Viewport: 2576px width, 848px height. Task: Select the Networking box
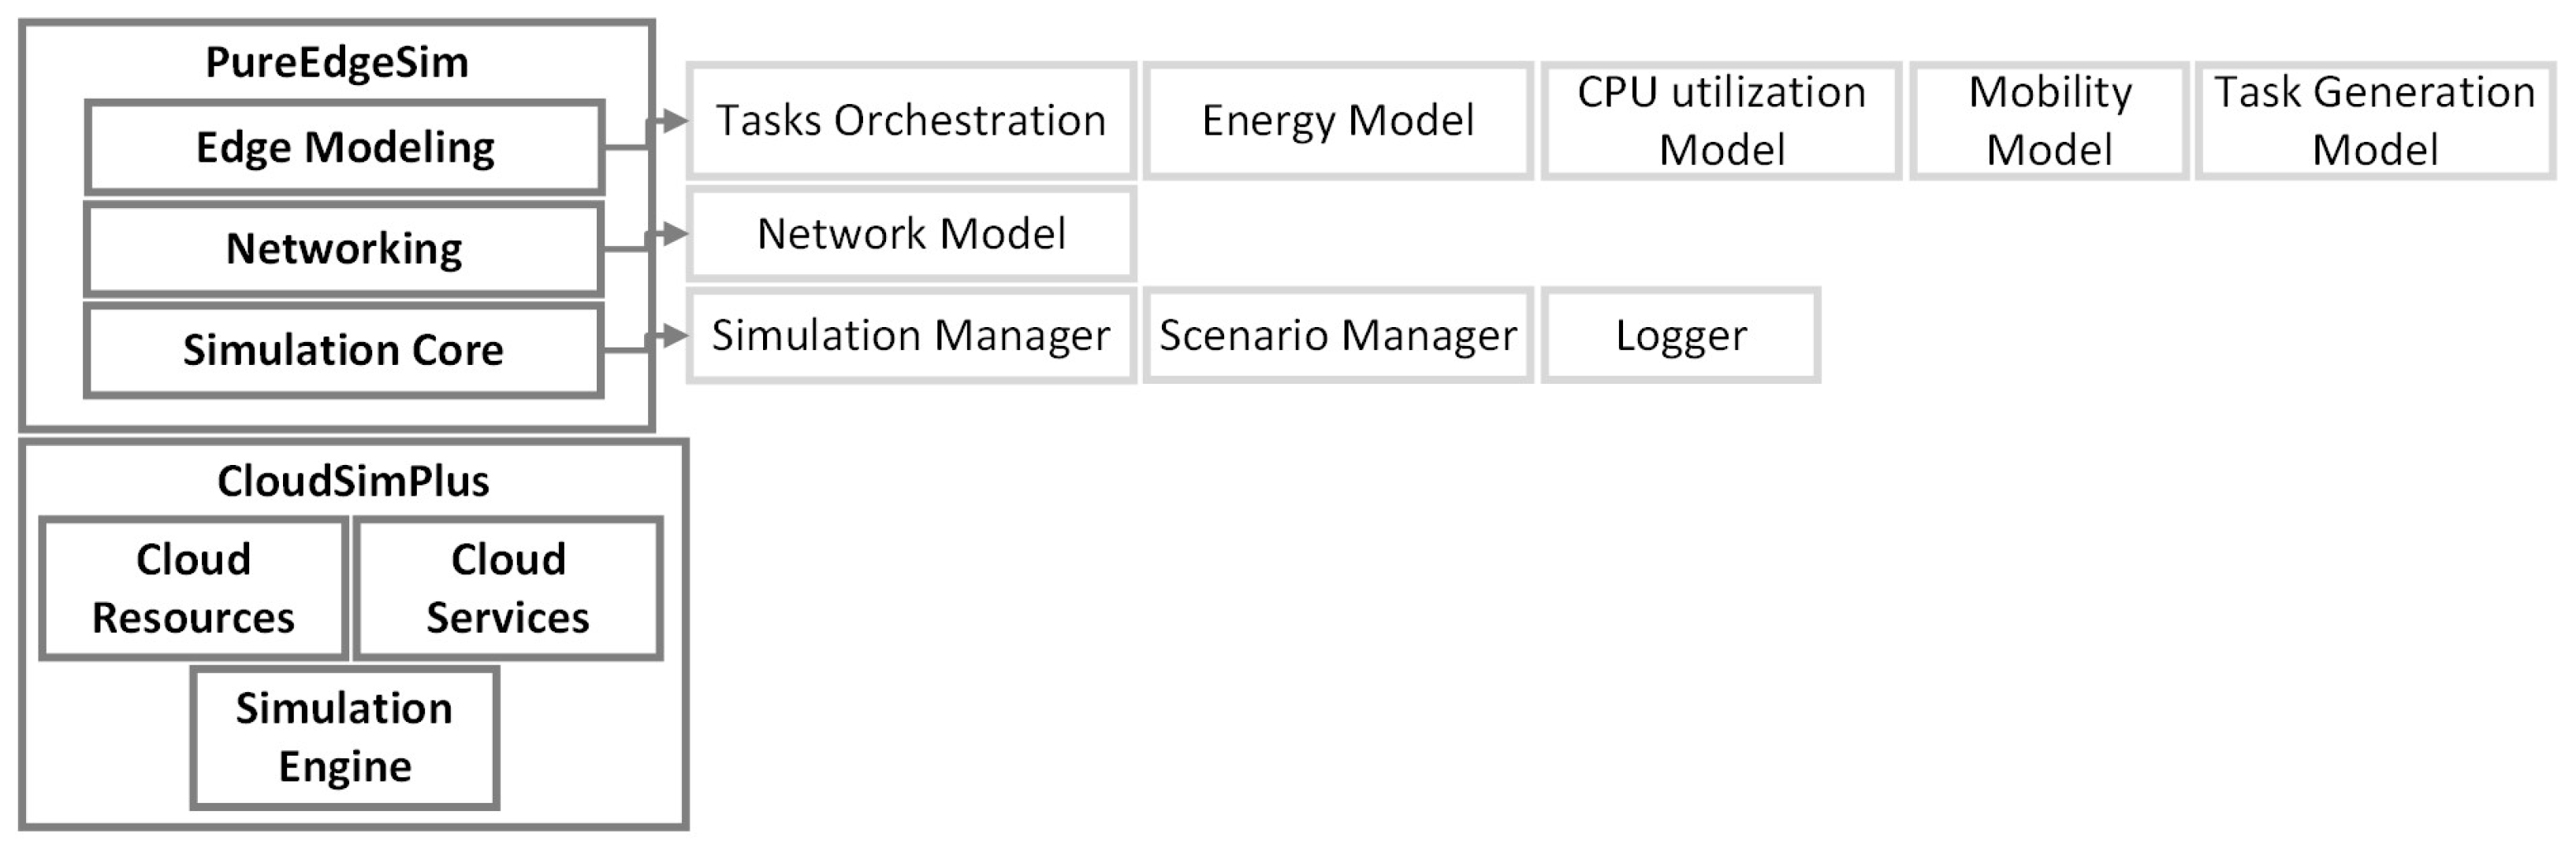click(x=345, y=248)
